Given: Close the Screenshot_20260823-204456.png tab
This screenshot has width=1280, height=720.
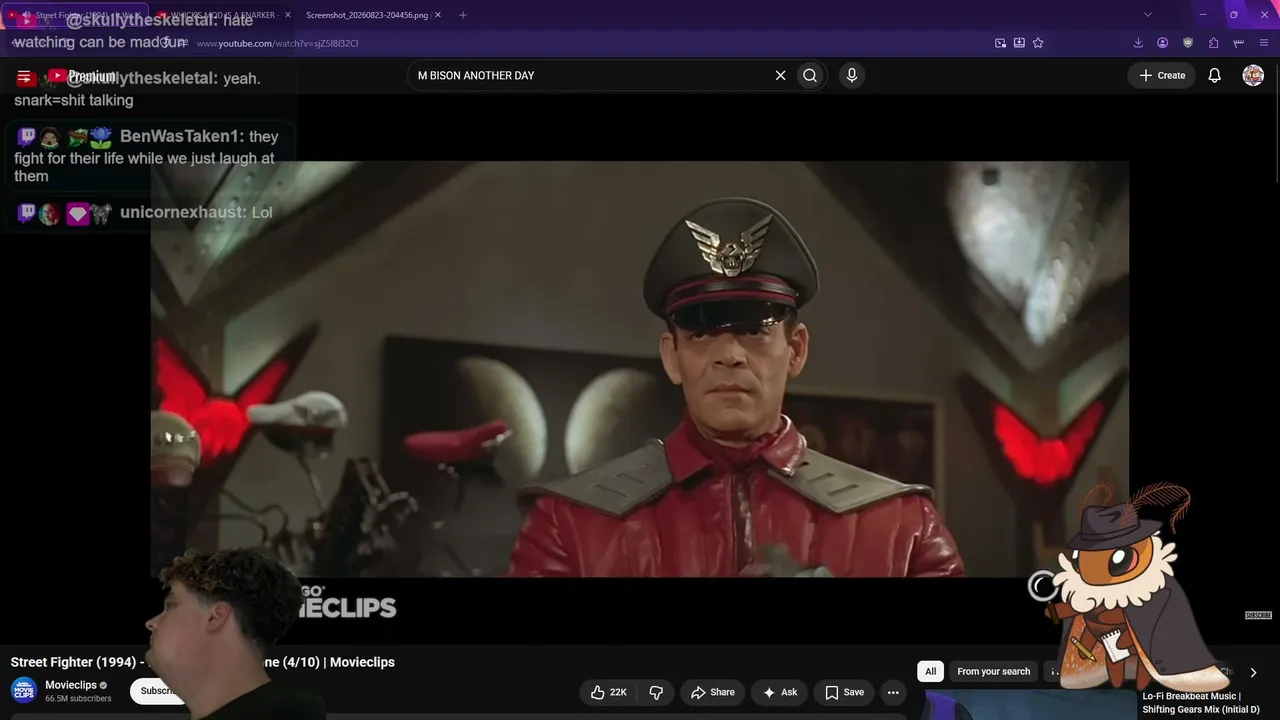Looking at the screenshot, I should [x=437, y=15].
